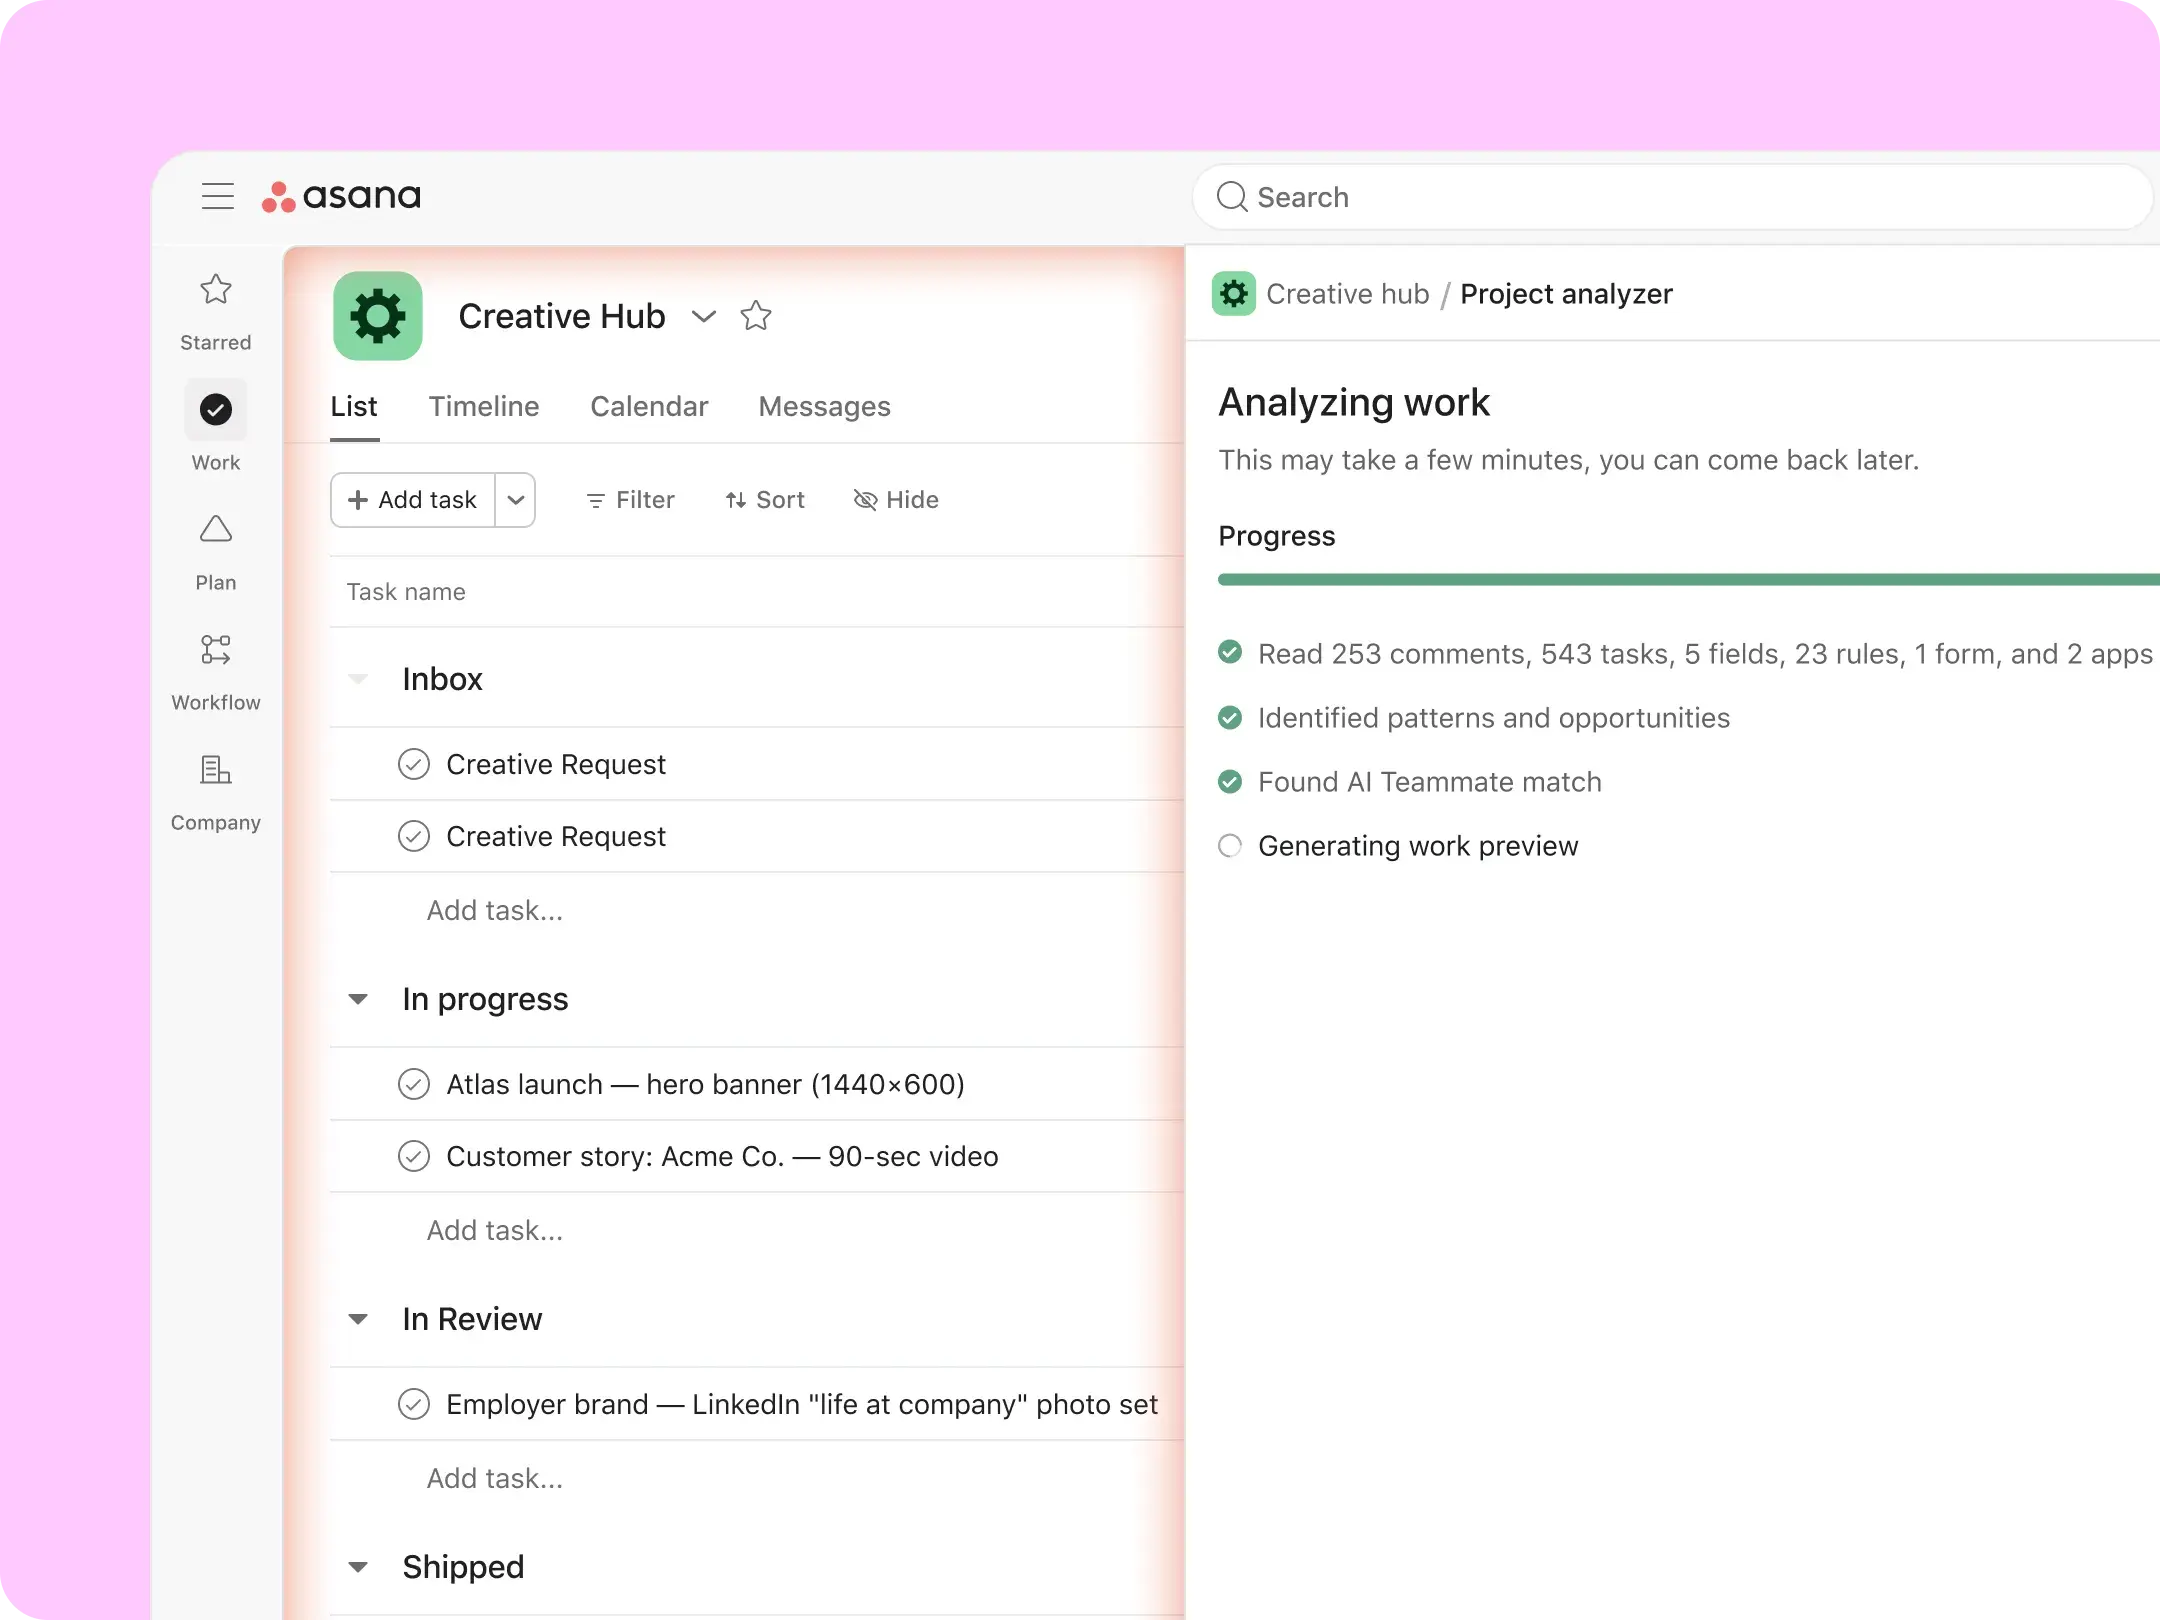
Task: Click Add task under In progress
Action: pyautogui.click(x=495, y=1230)
